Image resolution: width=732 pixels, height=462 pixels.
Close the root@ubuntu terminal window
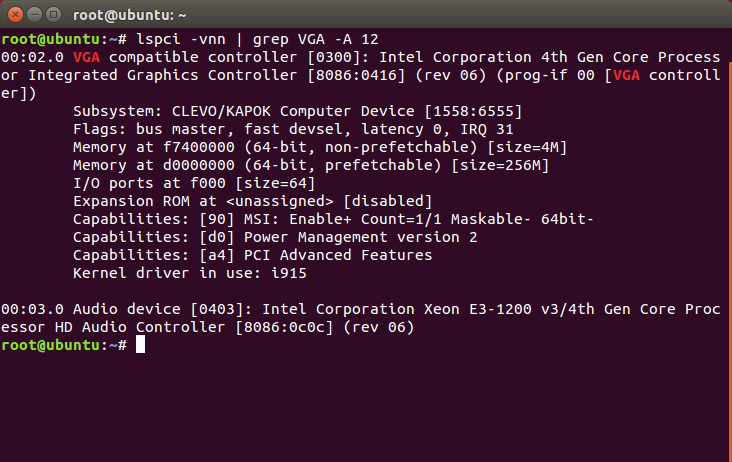pos(15,14)
